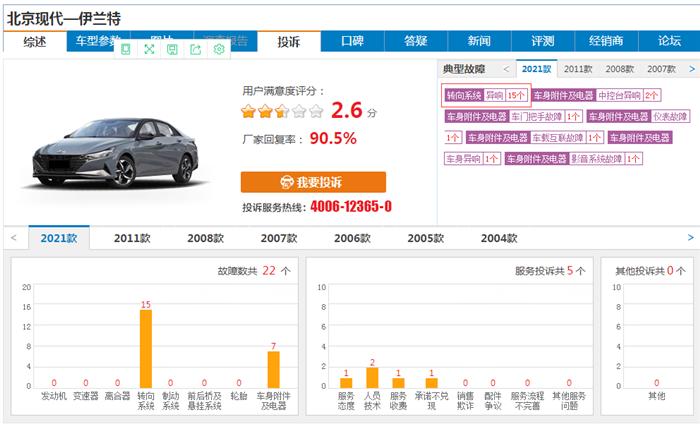
Task: Select 2011款 in the 典型故障 panel
Action: (x=578, y=69)
